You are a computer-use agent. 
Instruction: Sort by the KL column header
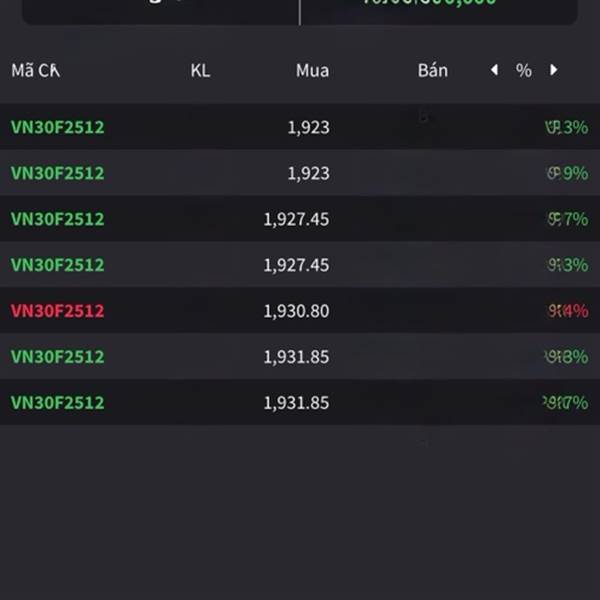point(201,70)
